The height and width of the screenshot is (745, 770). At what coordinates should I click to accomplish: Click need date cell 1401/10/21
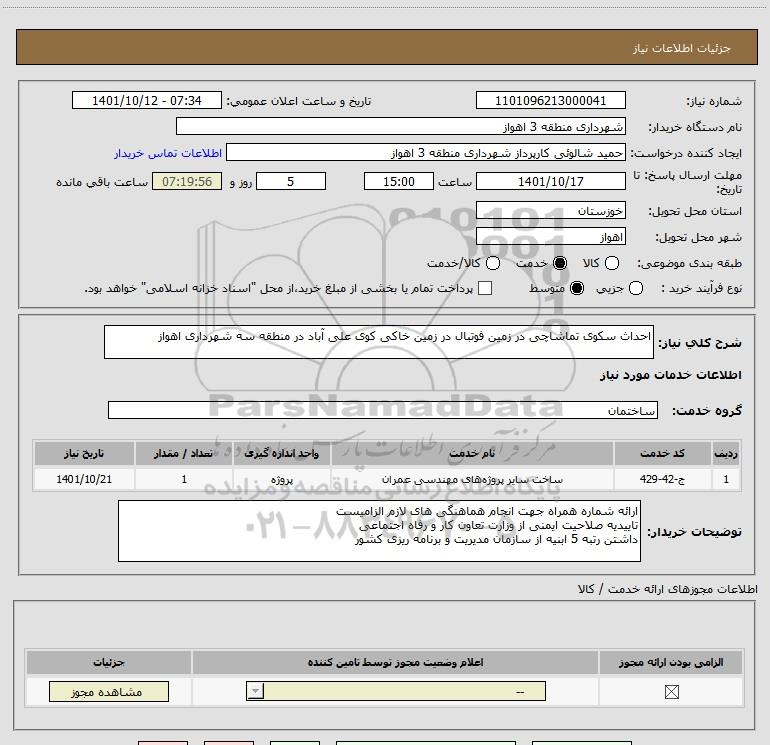point(84,479)
